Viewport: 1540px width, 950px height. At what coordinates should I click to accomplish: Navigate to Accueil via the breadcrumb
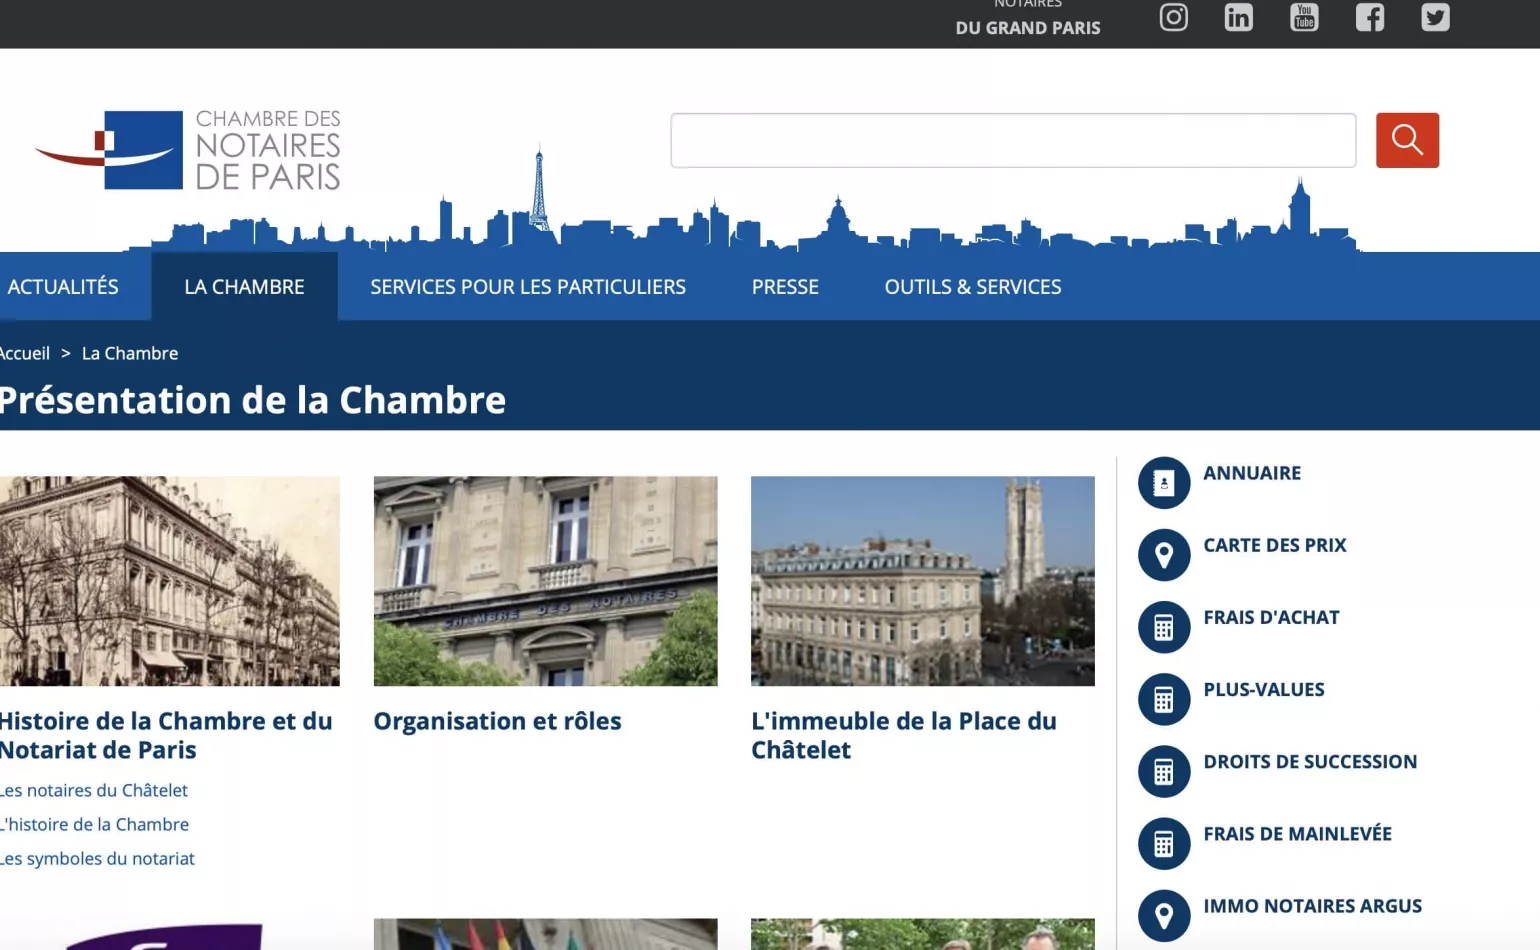coord(24,353)
